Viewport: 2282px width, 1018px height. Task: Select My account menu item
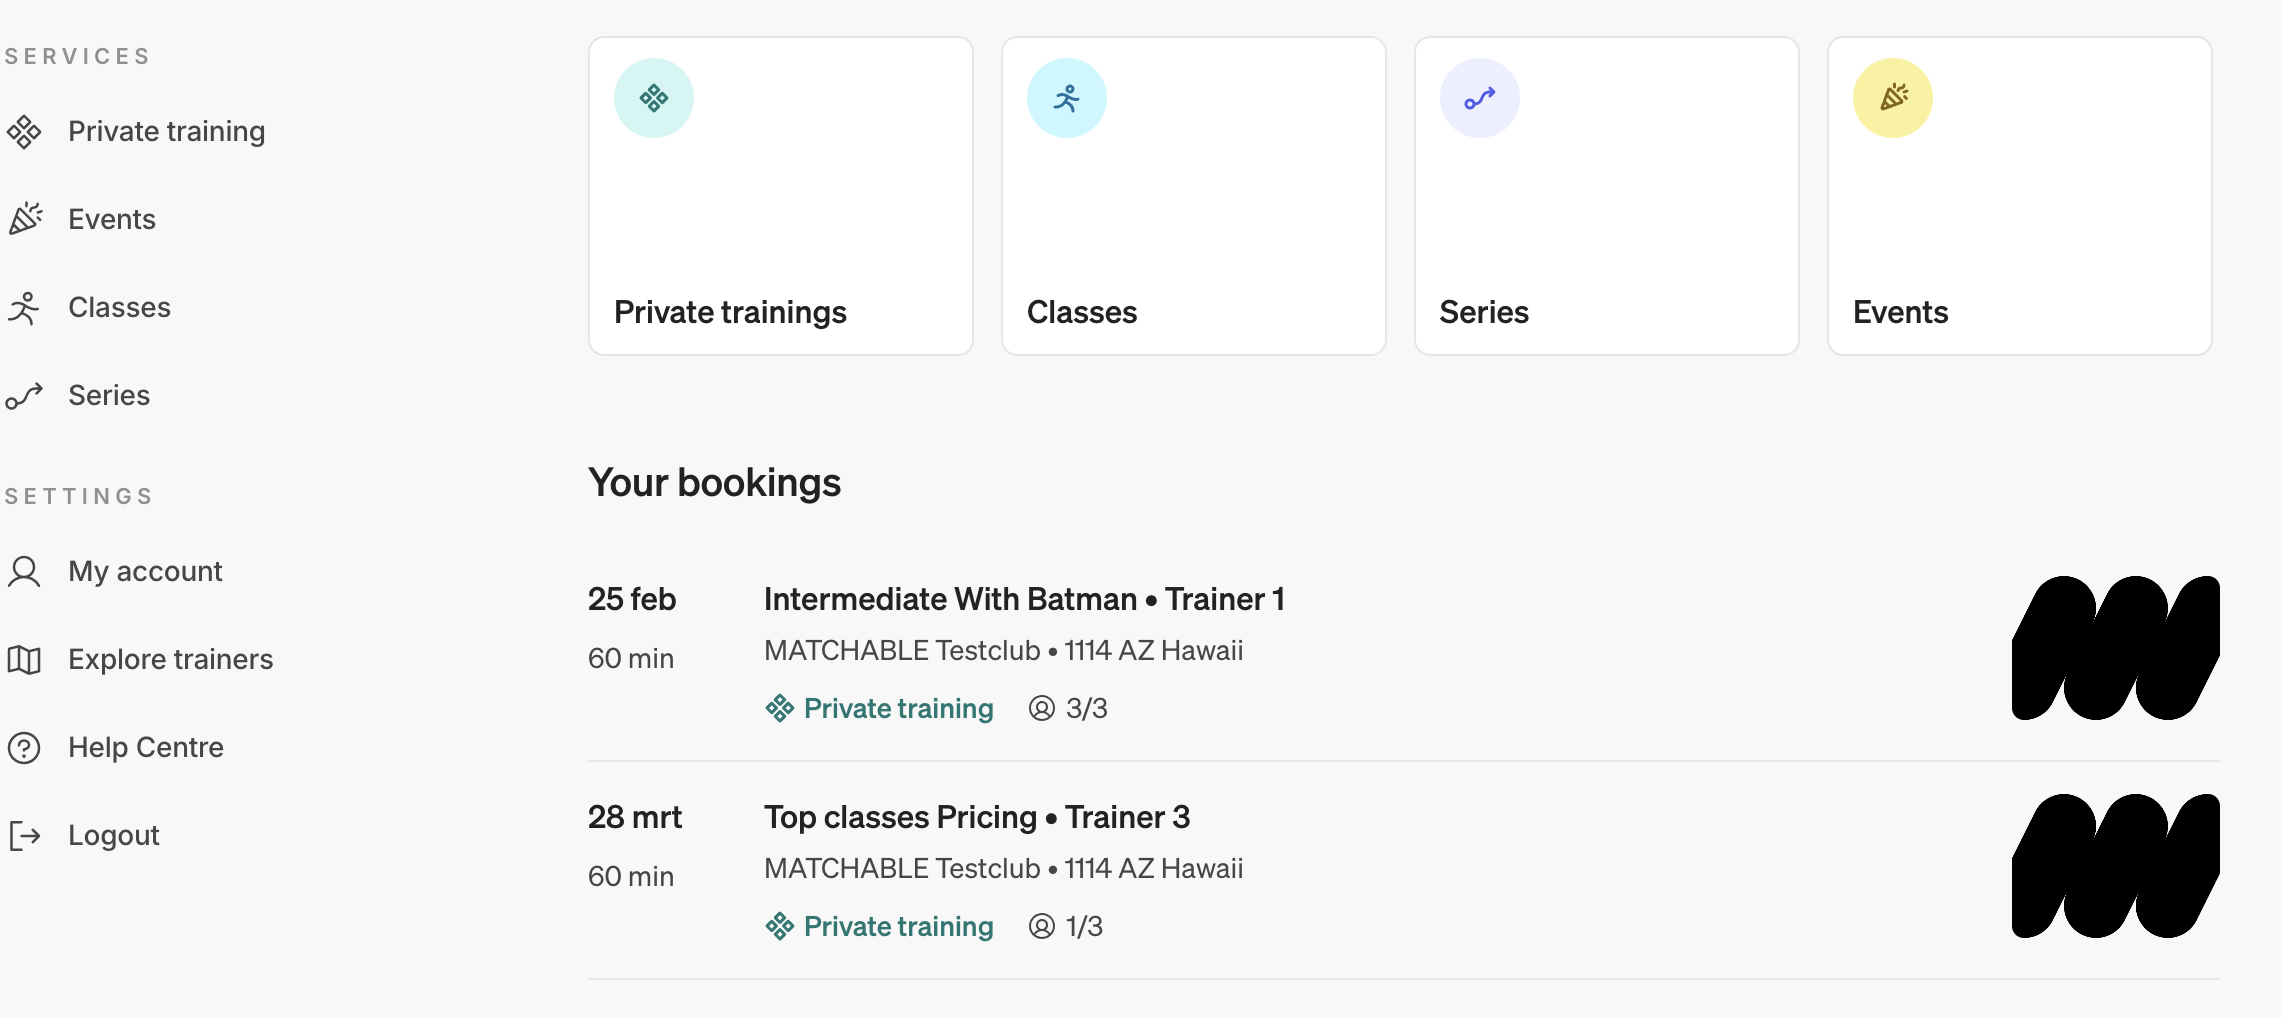click(x=145, y=572)
